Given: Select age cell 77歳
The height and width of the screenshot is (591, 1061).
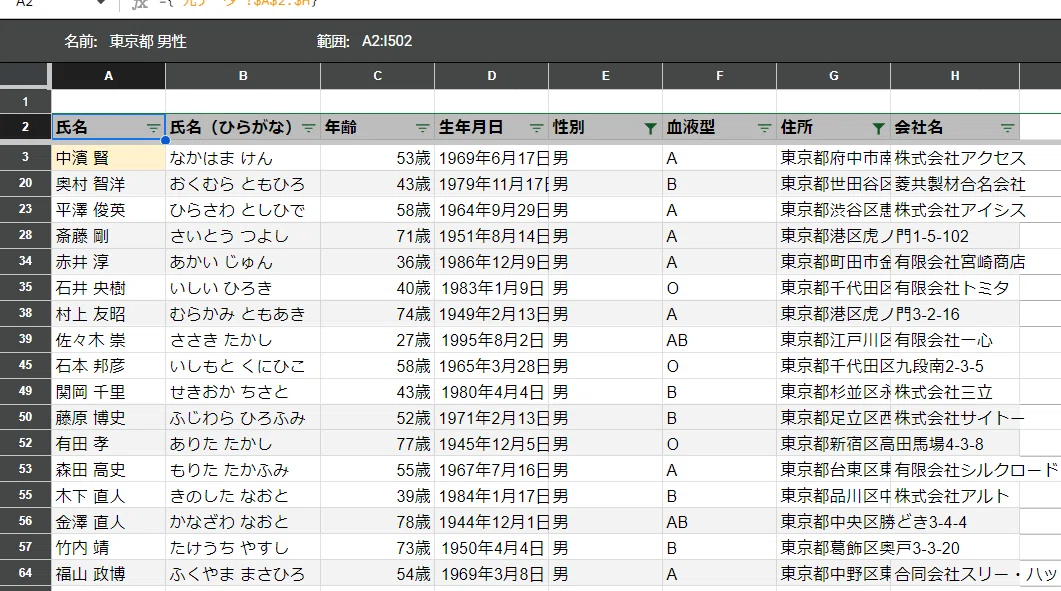Looking at the screenshot, I should (378, 443).
